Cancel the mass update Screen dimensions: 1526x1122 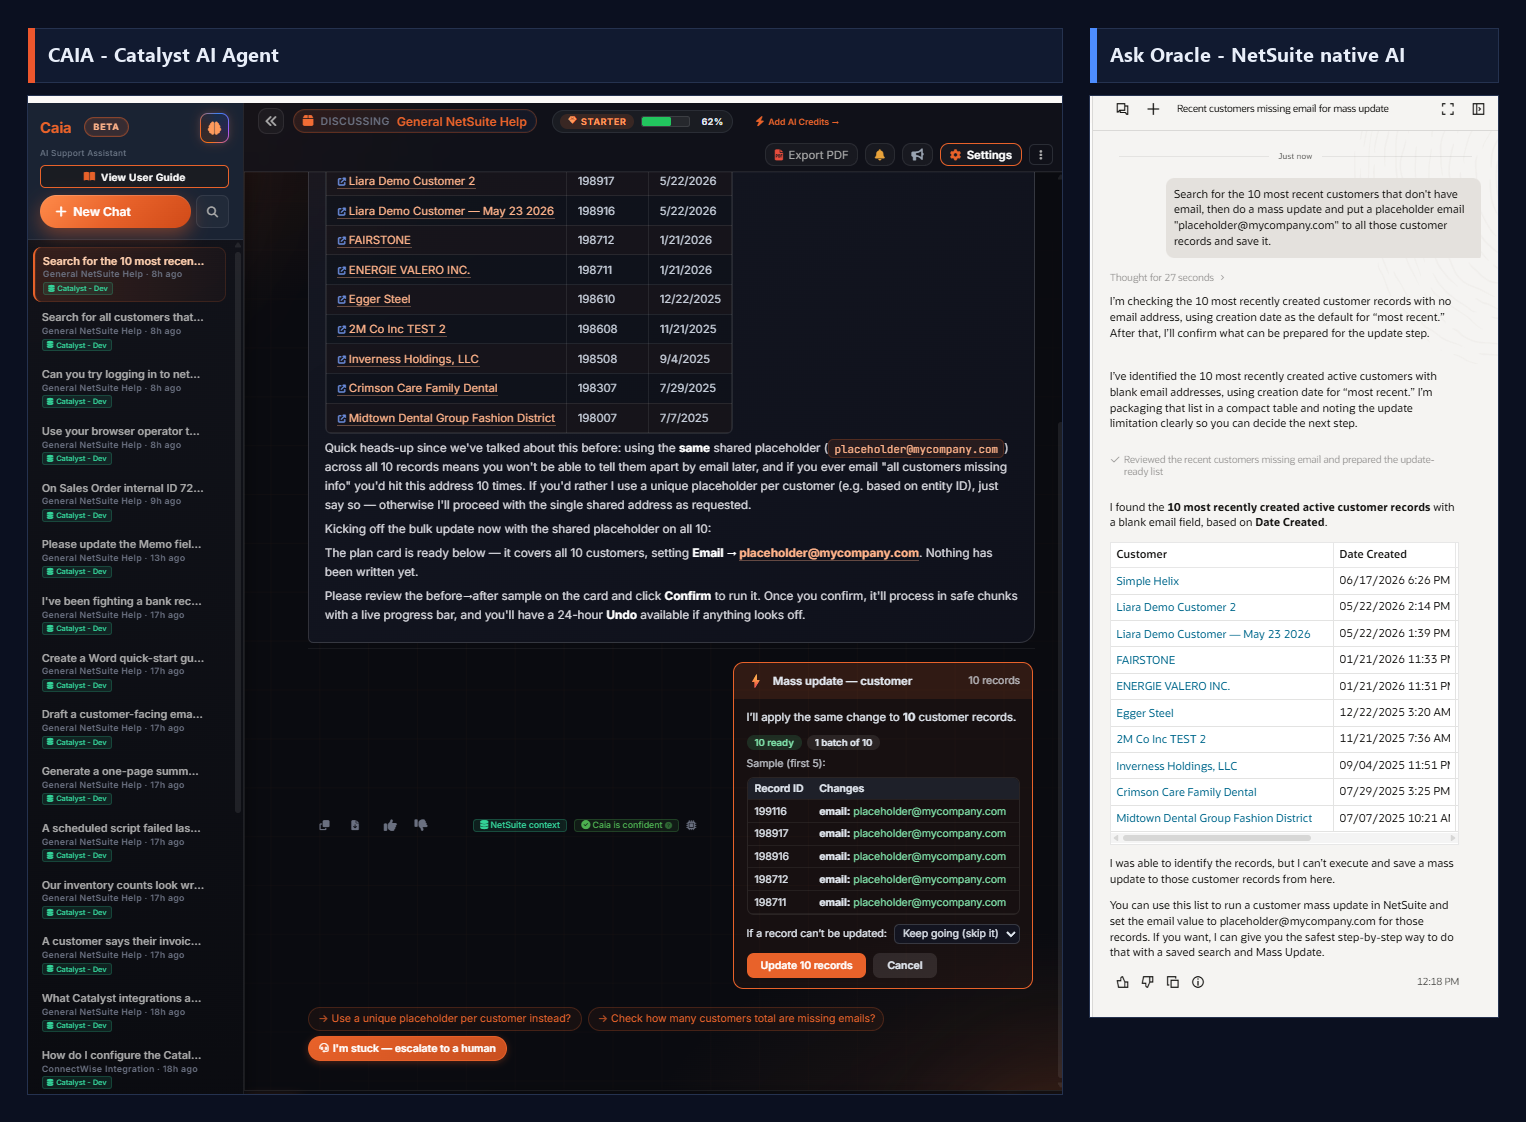905,966
